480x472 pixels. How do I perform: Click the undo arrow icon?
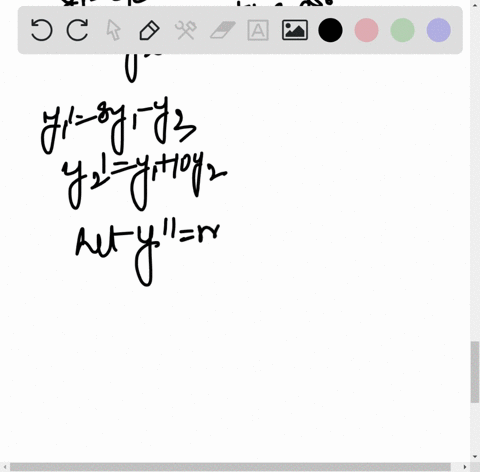pos(41,30)
